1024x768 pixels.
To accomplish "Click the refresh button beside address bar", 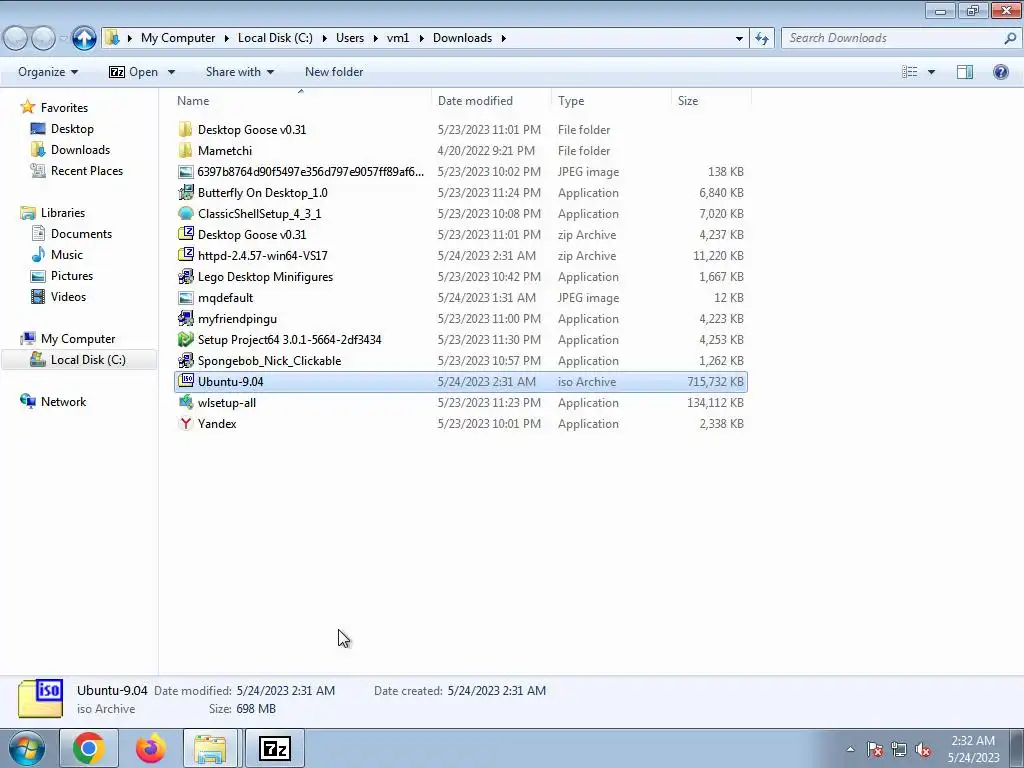I will click(x=761, y=39).
